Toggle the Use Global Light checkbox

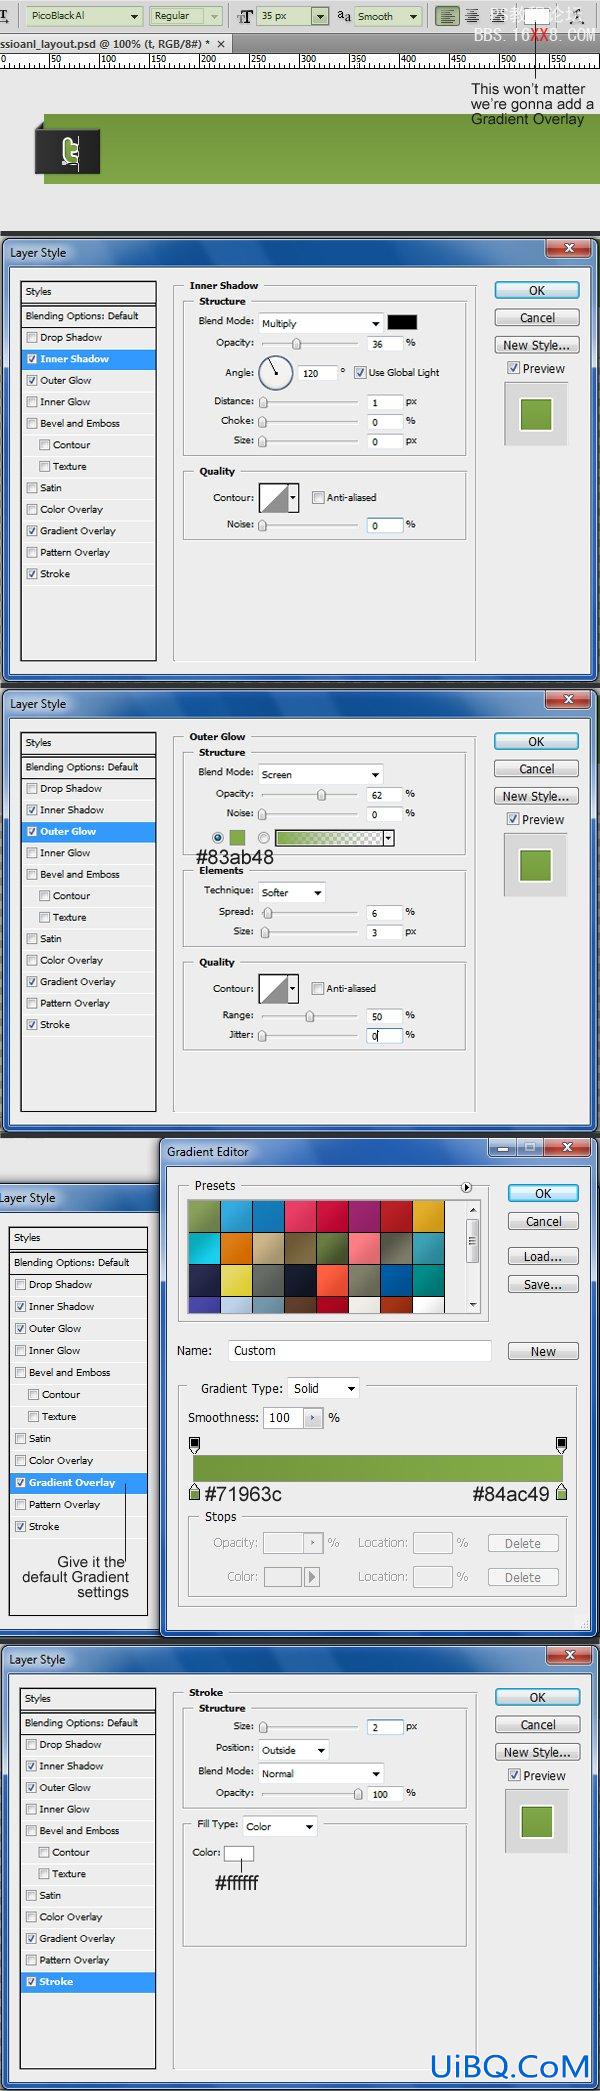[360, 373]
